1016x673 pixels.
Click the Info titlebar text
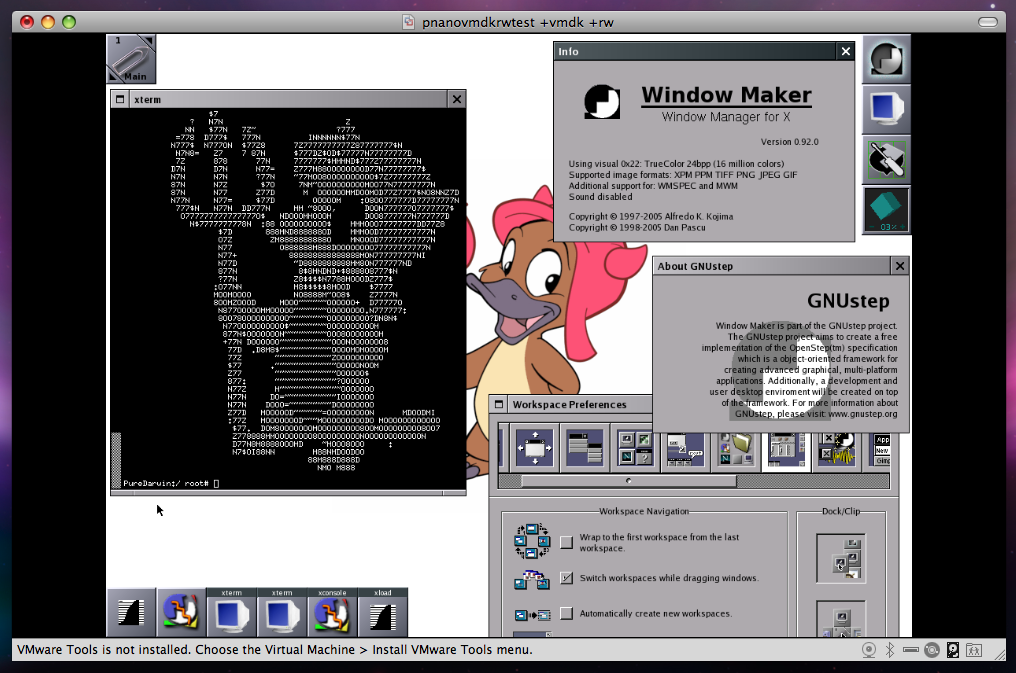coord(568,52)
